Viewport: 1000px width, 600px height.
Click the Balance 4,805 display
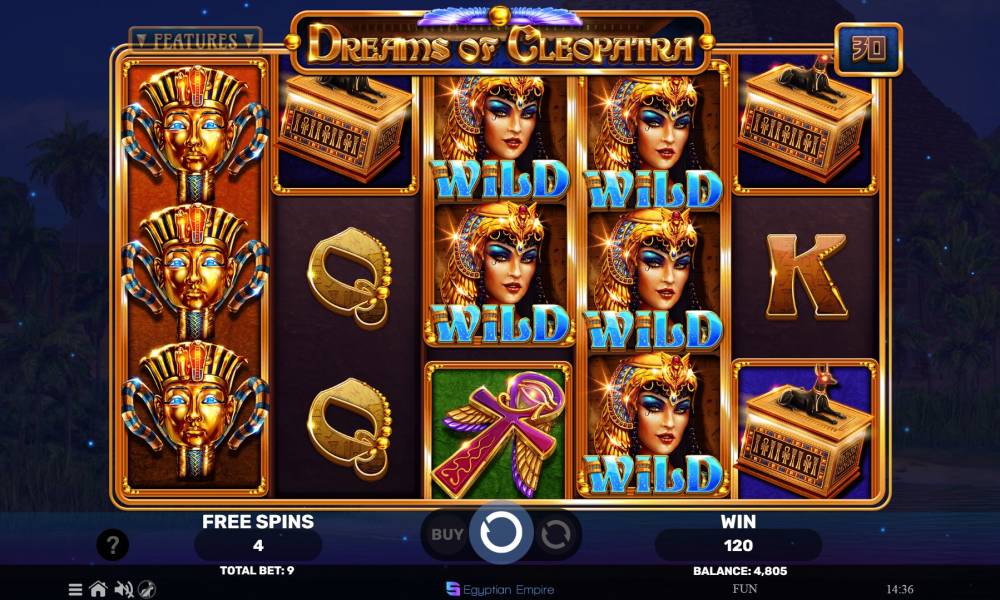click(x=738, y=571)
